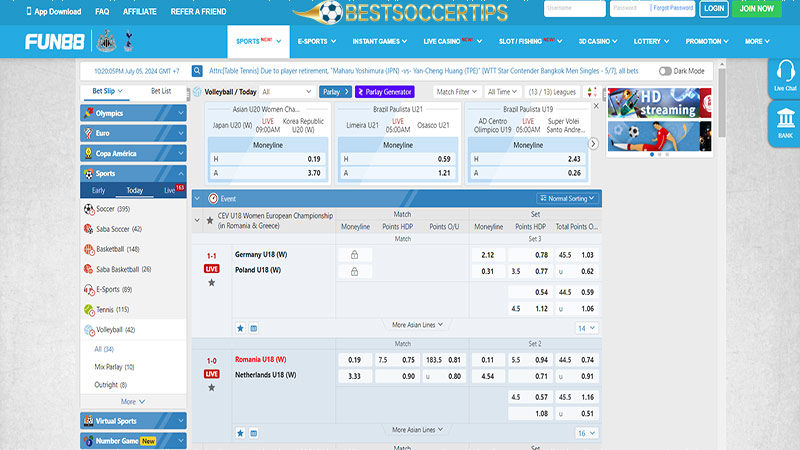Favorite the CEV U18 Women league star
800x450 pixels.
click(x=210, y=220)
